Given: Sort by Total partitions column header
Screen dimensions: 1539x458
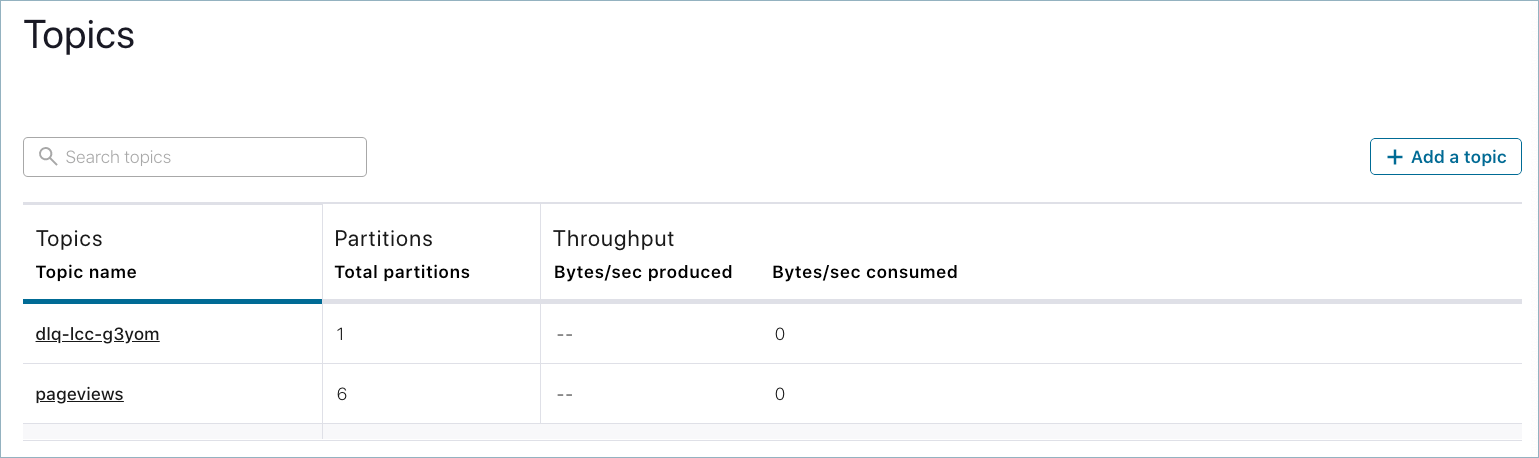Looking at the screenshot, I should [x=401, y=272].
